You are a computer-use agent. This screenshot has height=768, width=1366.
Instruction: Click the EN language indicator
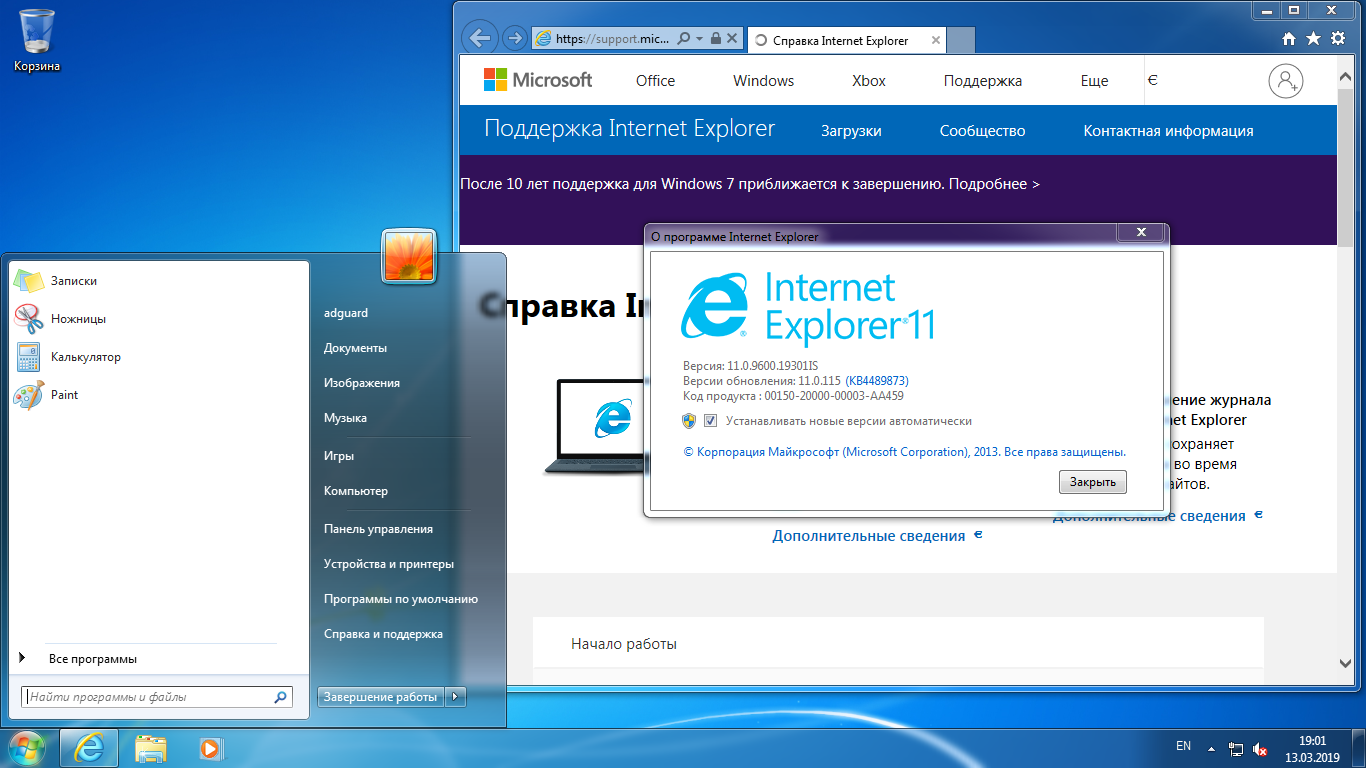pyautogui.click(x=1183, y=746)
